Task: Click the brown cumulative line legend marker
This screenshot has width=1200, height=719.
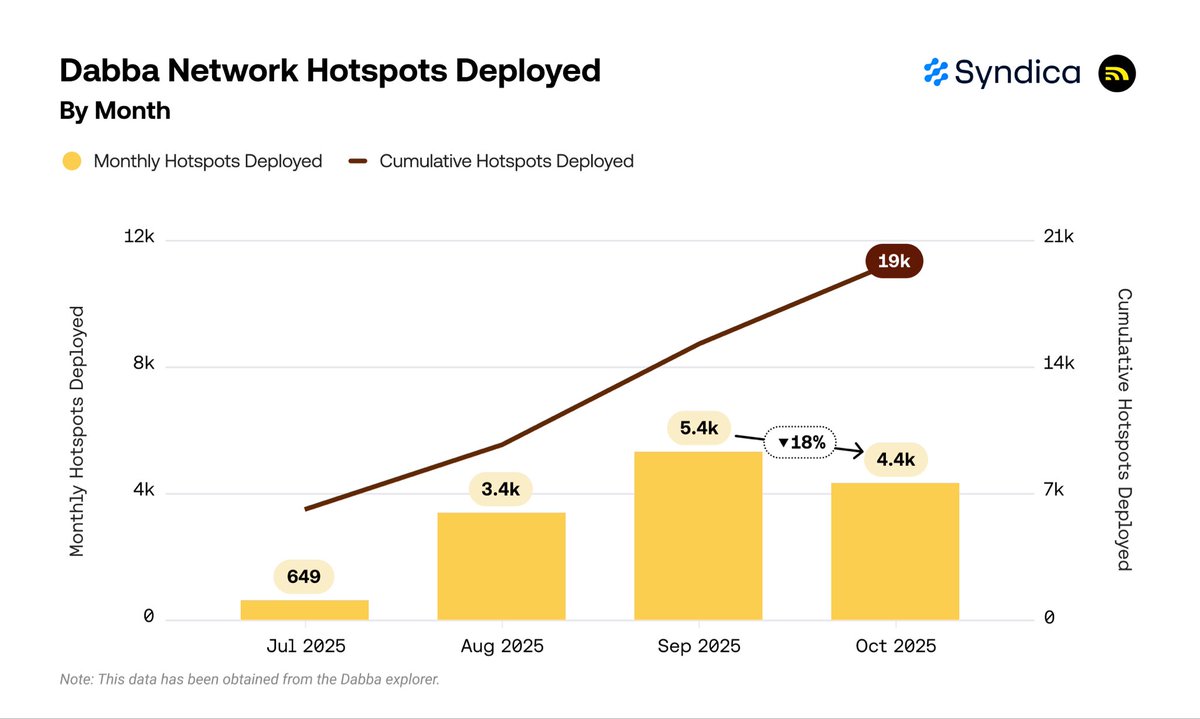Action: tap(359, 160)
